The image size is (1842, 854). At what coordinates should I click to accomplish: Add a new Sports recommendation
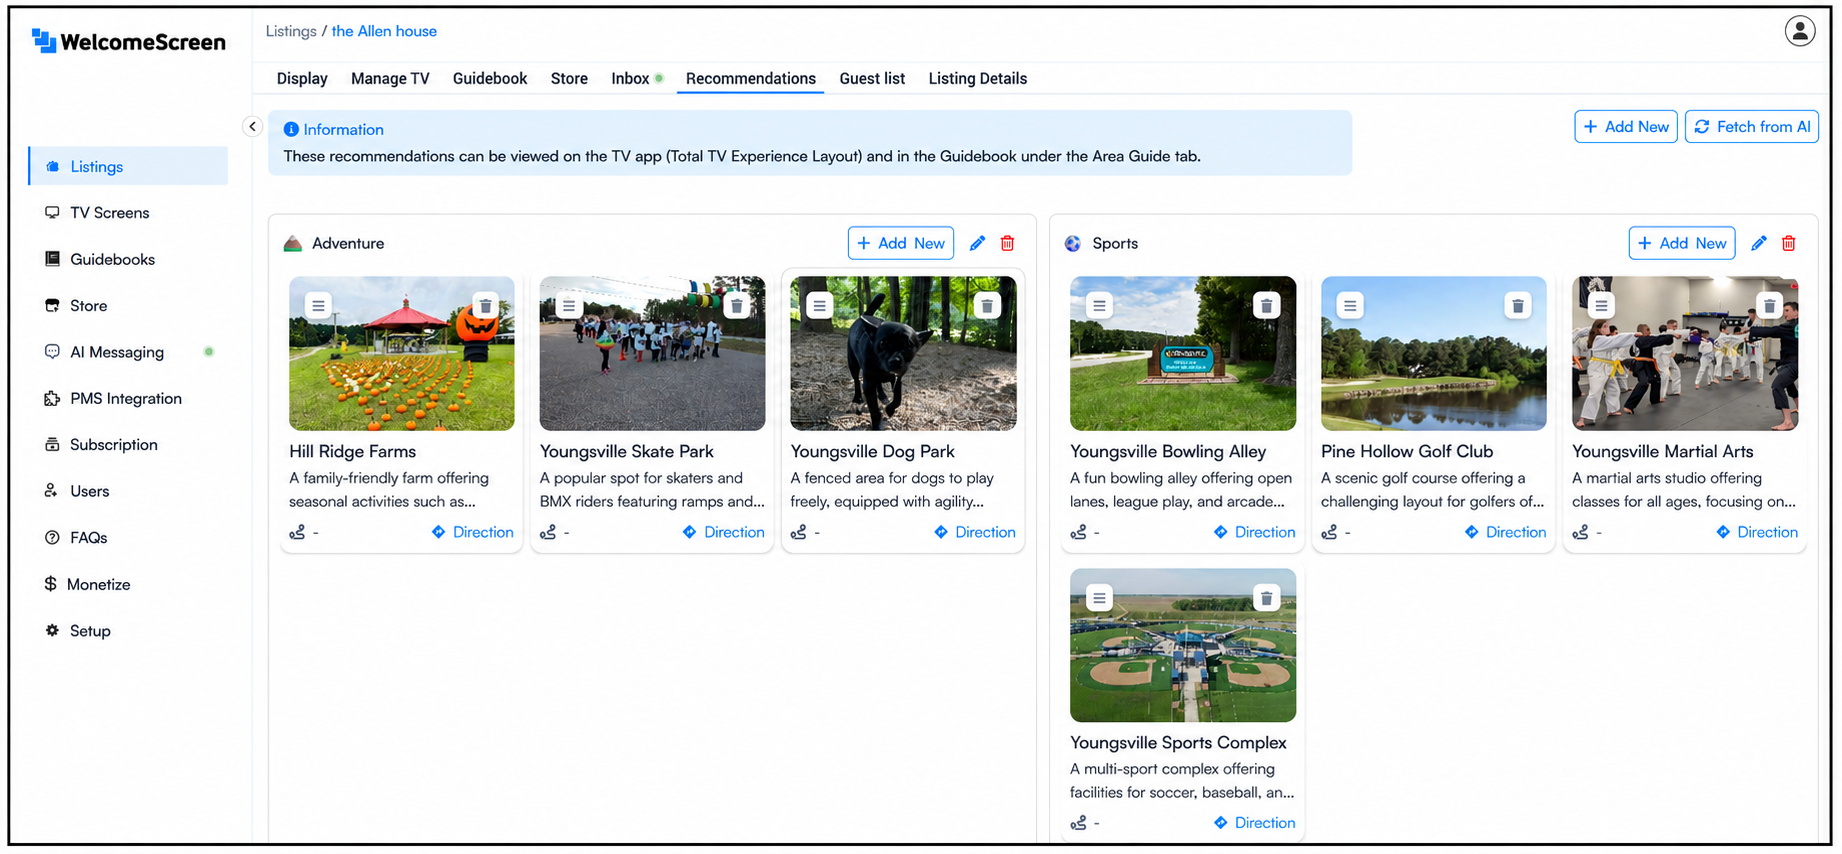point(1682,243)
